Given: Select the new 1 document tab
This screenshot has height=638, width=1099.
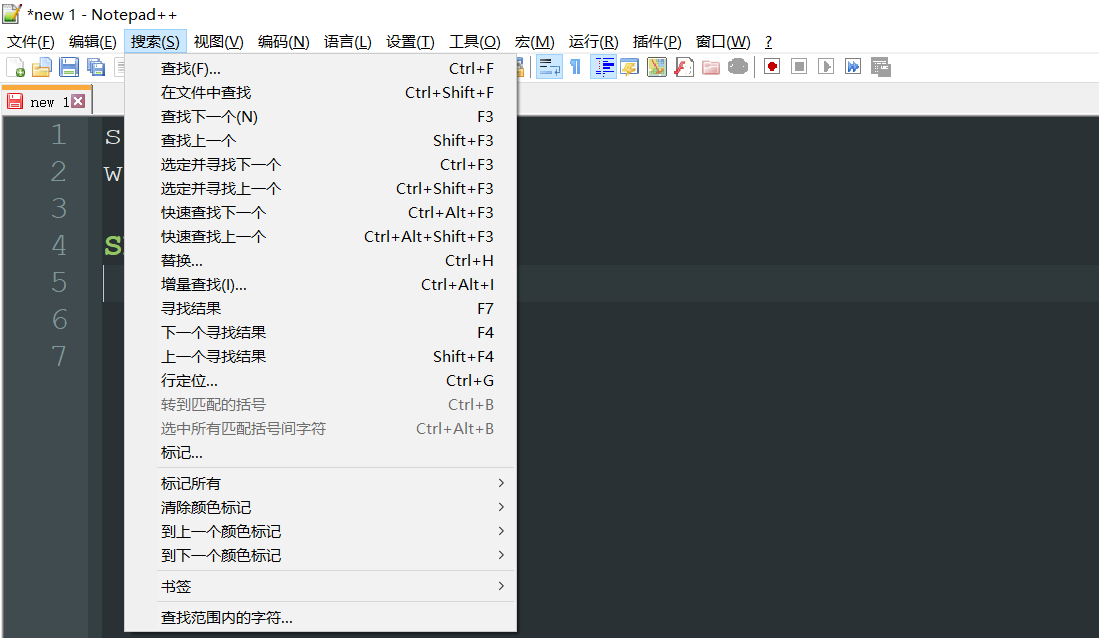Looking at the screenshot, I should (46, 101).
